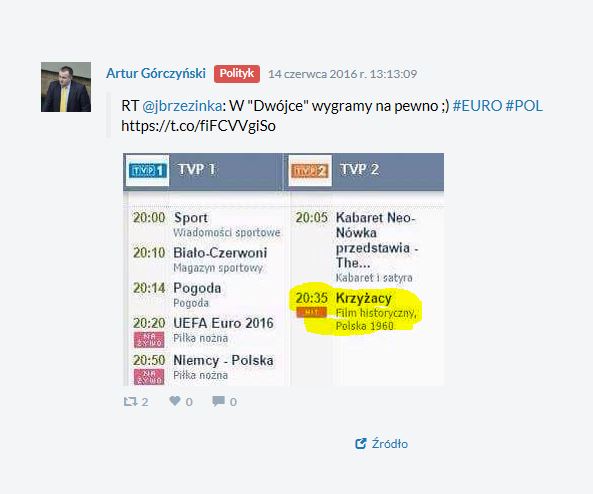Click the red Polityk tag
Viewport: 593px width, 494px height.
click(x=237, y=73)
